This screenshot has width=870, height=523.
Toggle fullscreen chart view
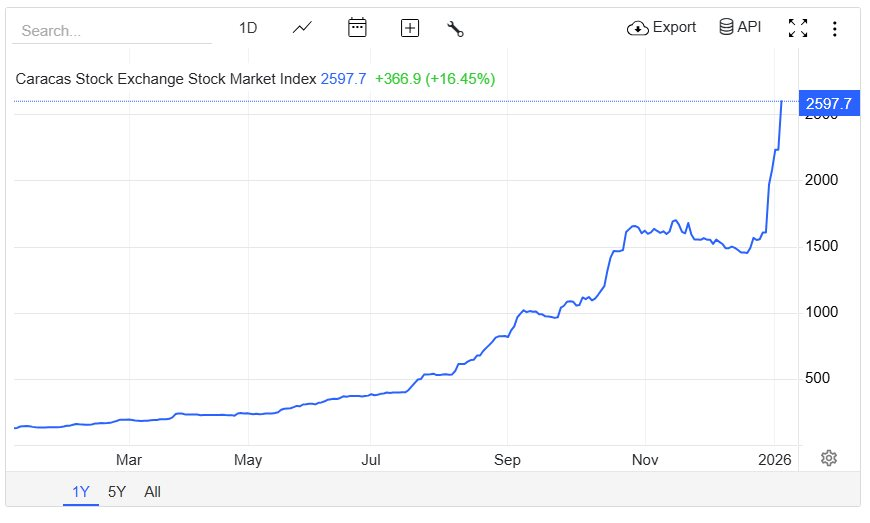pyautogui.click(x=797, y=28)
